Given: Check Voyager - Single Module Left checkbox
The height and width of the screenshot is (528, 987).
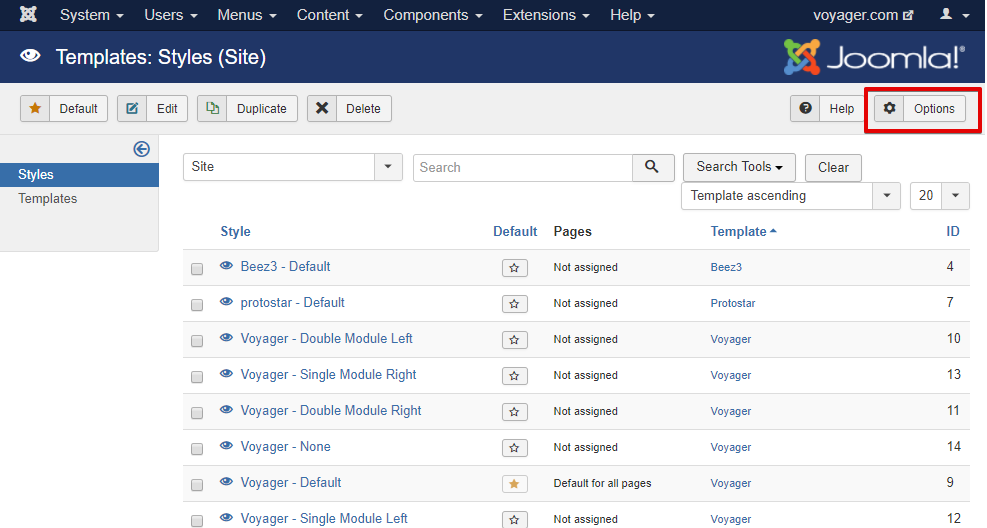Looking at the screenshot, I should (197, 520).
